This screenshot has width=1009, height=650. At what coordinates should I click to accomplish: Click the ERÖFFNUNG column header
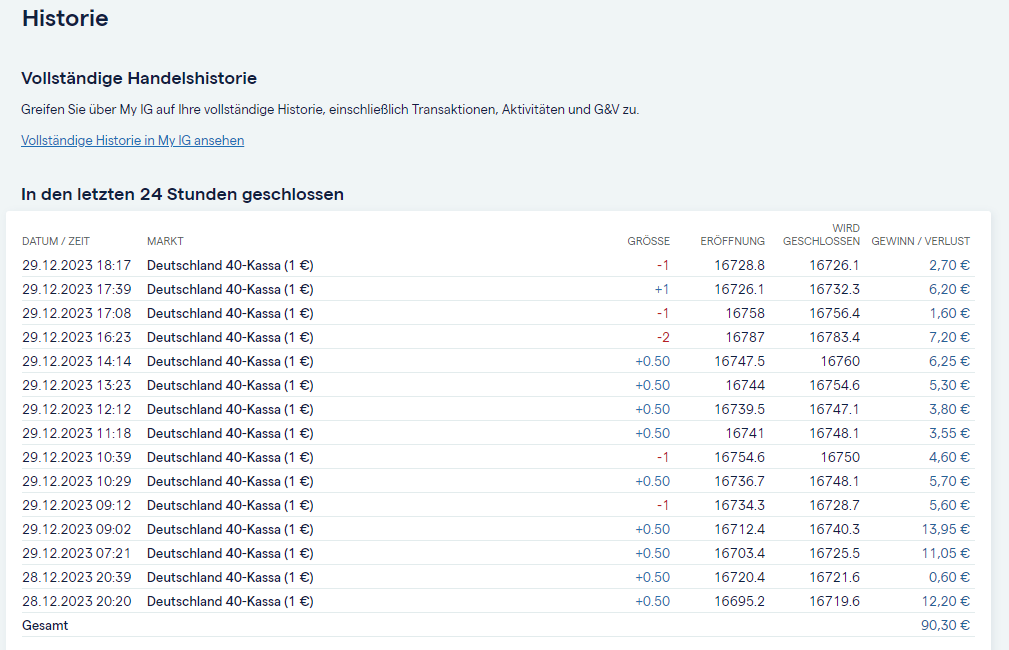(732, 241)
